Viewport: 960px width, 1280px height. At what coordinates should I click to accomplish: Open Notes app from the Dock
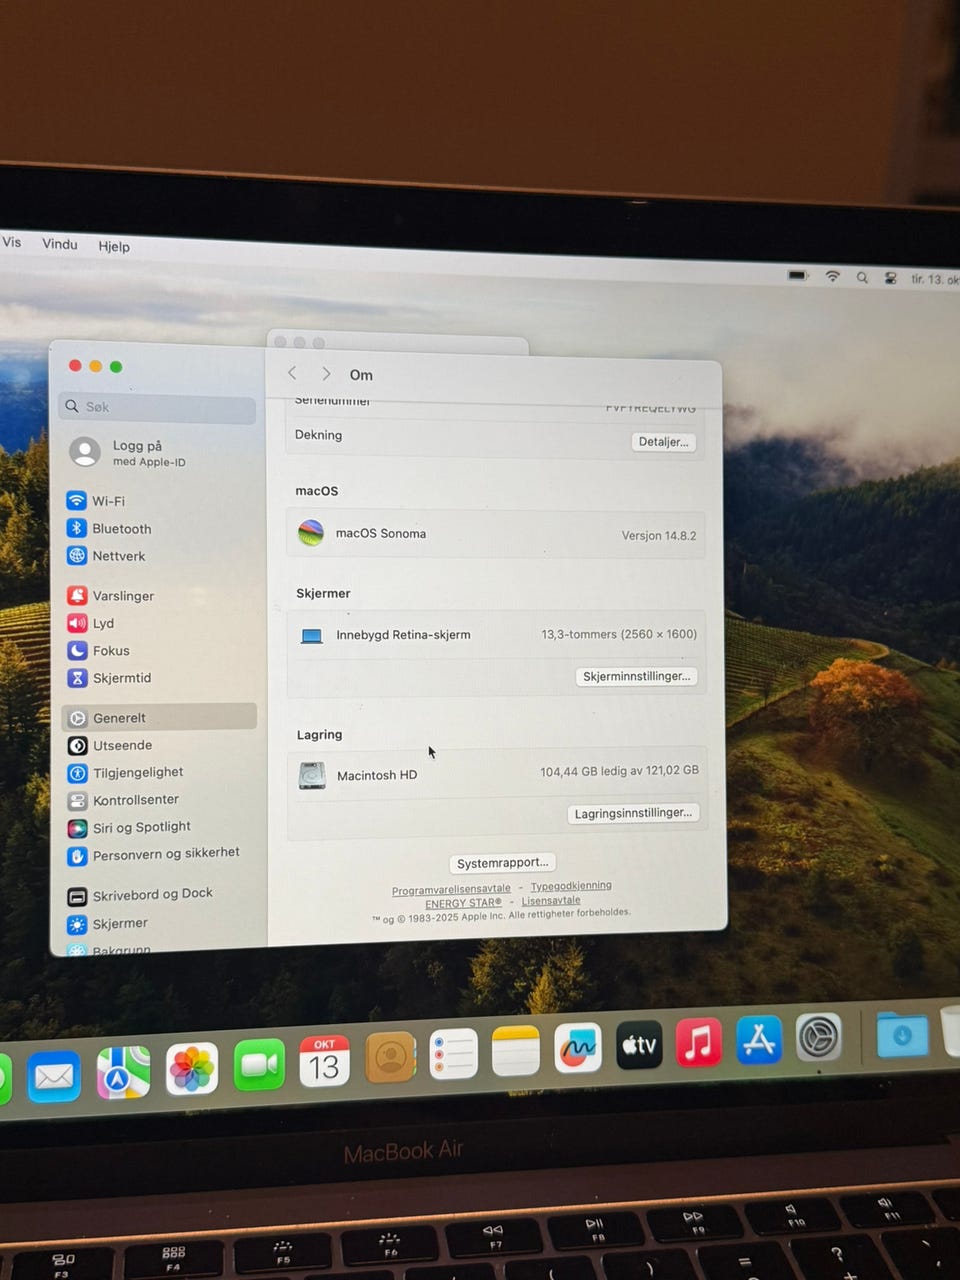tap(516, 1052)
